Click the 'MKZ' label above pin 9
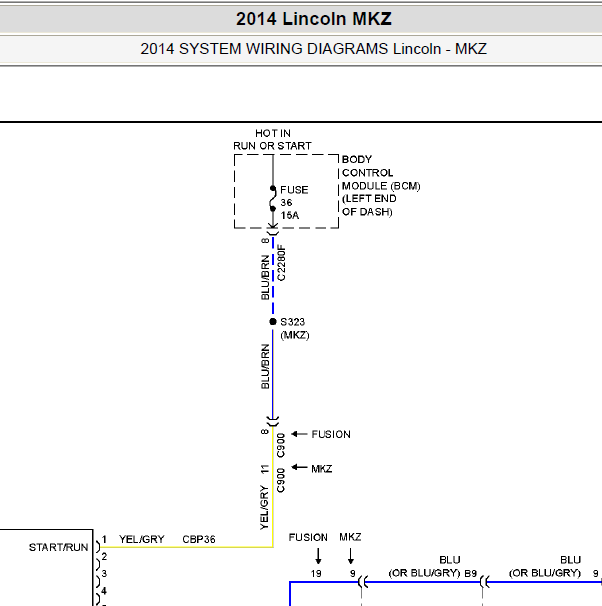The width and height of the screenshot is (602, 606). click(x=350, y=537)
